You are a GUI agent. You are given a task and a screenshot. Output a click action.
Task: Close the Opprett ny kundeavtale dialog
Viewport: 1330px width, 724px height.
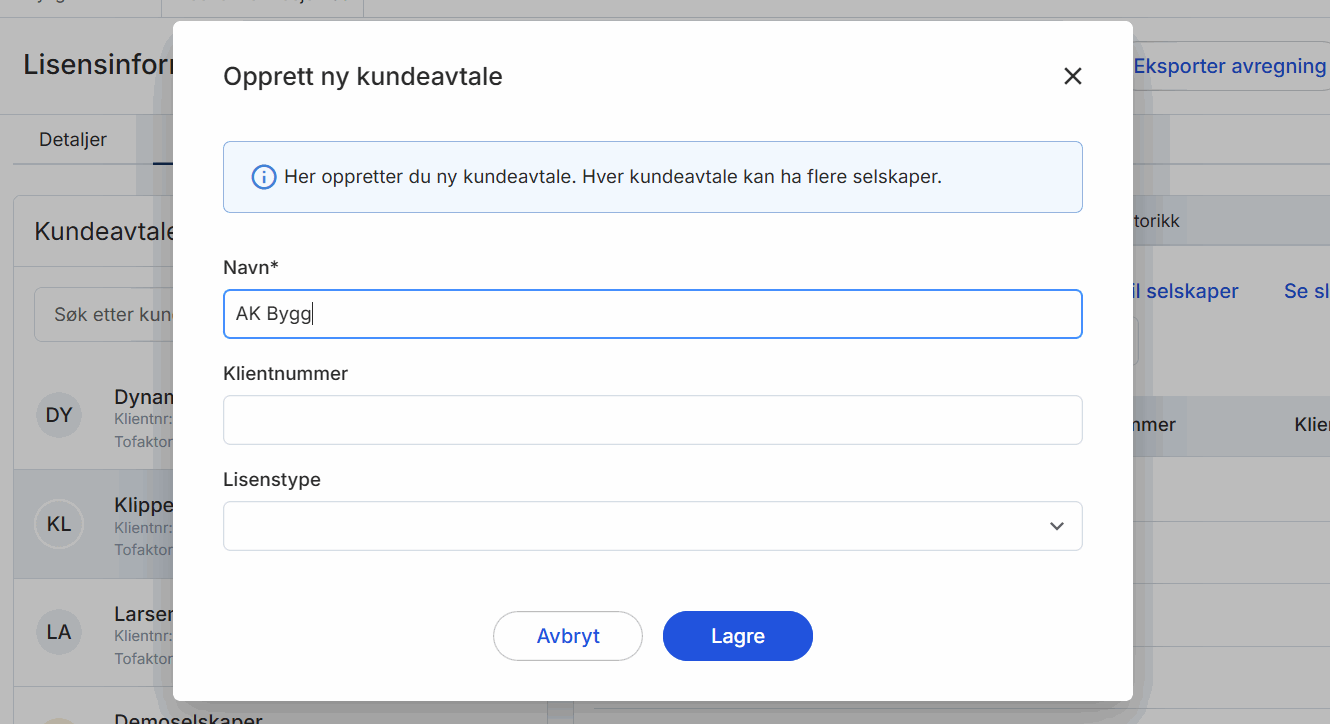(x=1072, y=76)
